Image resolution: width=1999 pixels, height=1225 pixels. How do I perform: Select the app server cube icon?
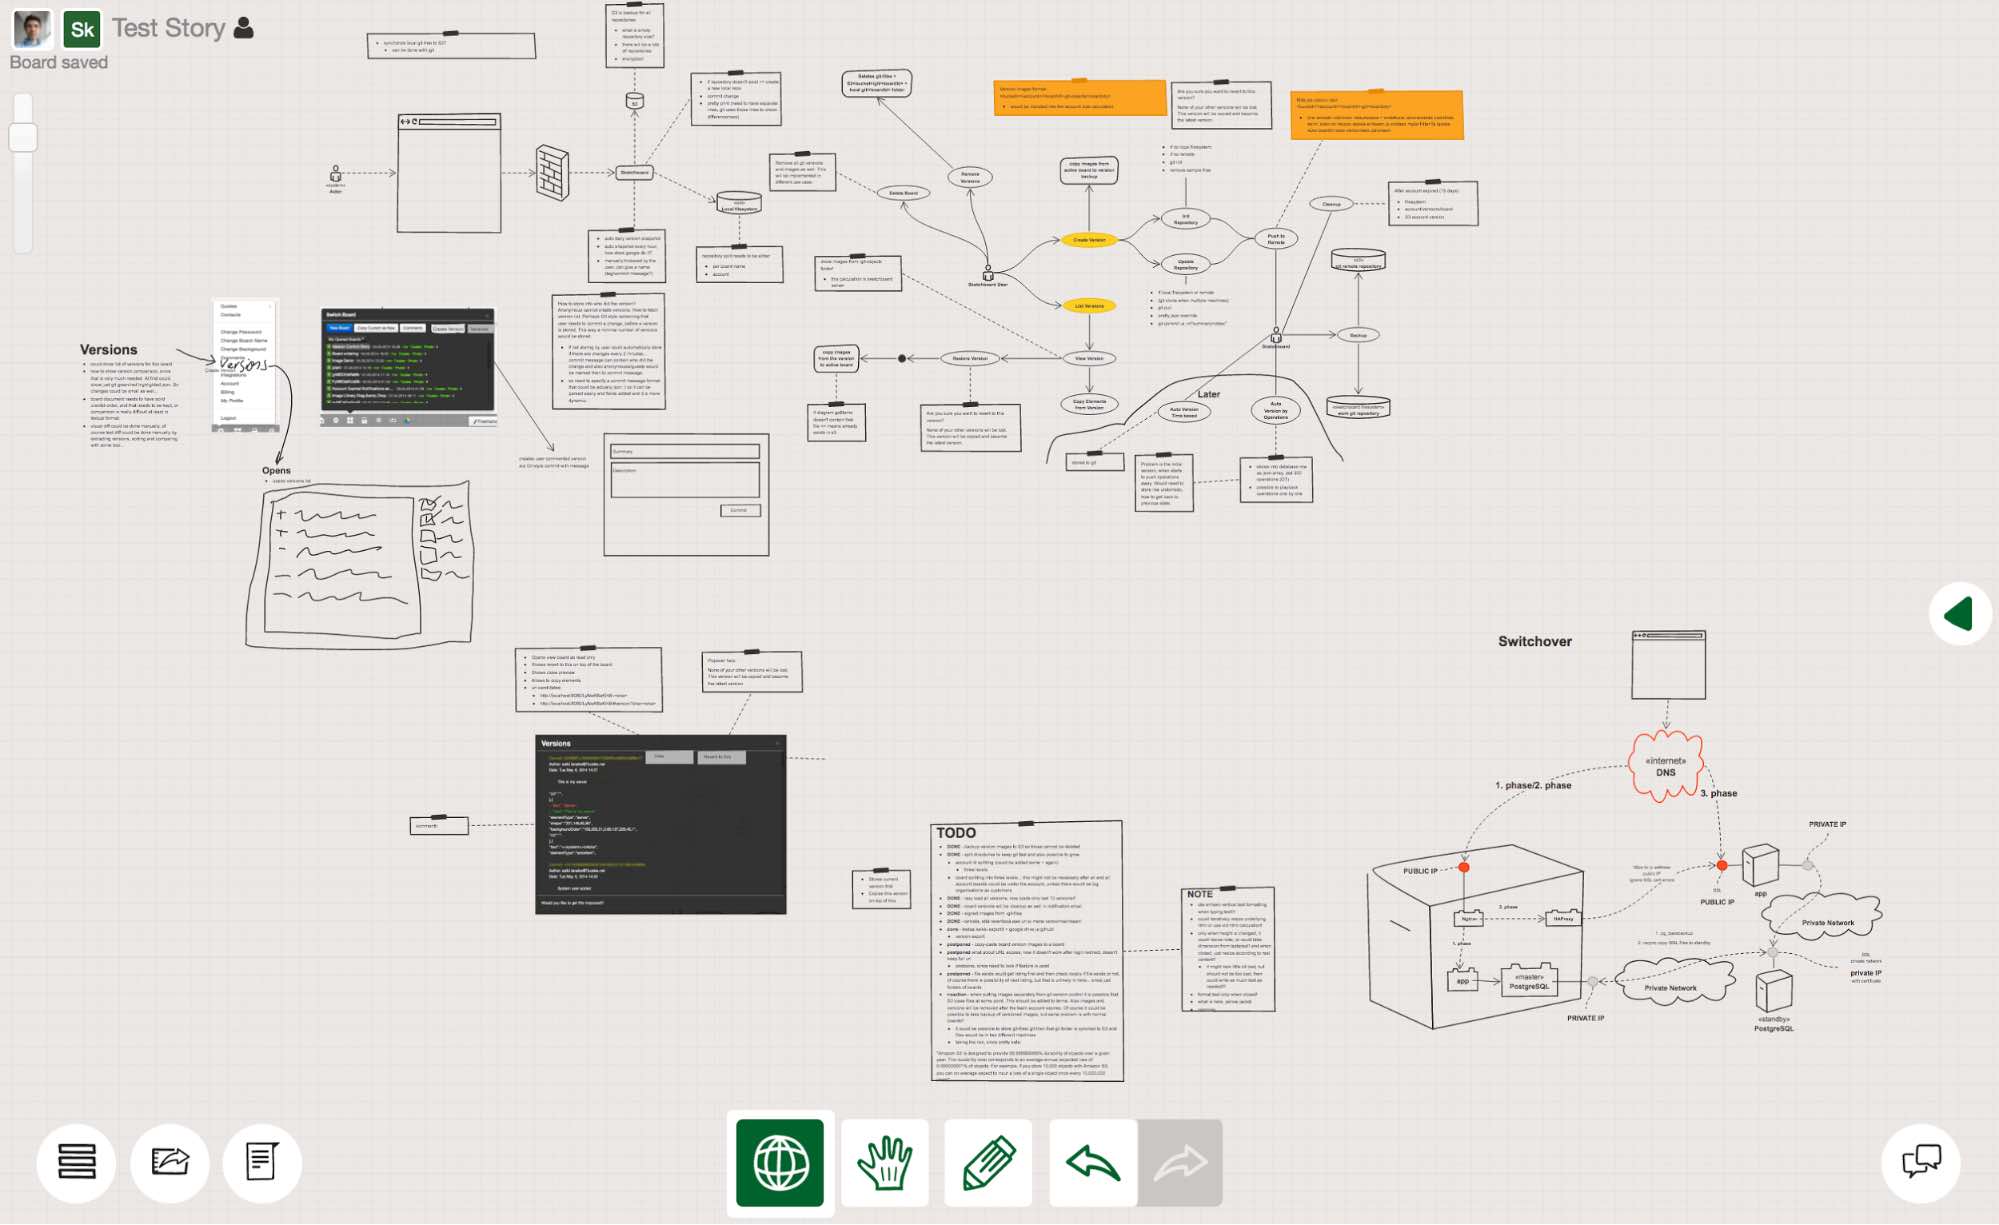tap(1760, 865)
